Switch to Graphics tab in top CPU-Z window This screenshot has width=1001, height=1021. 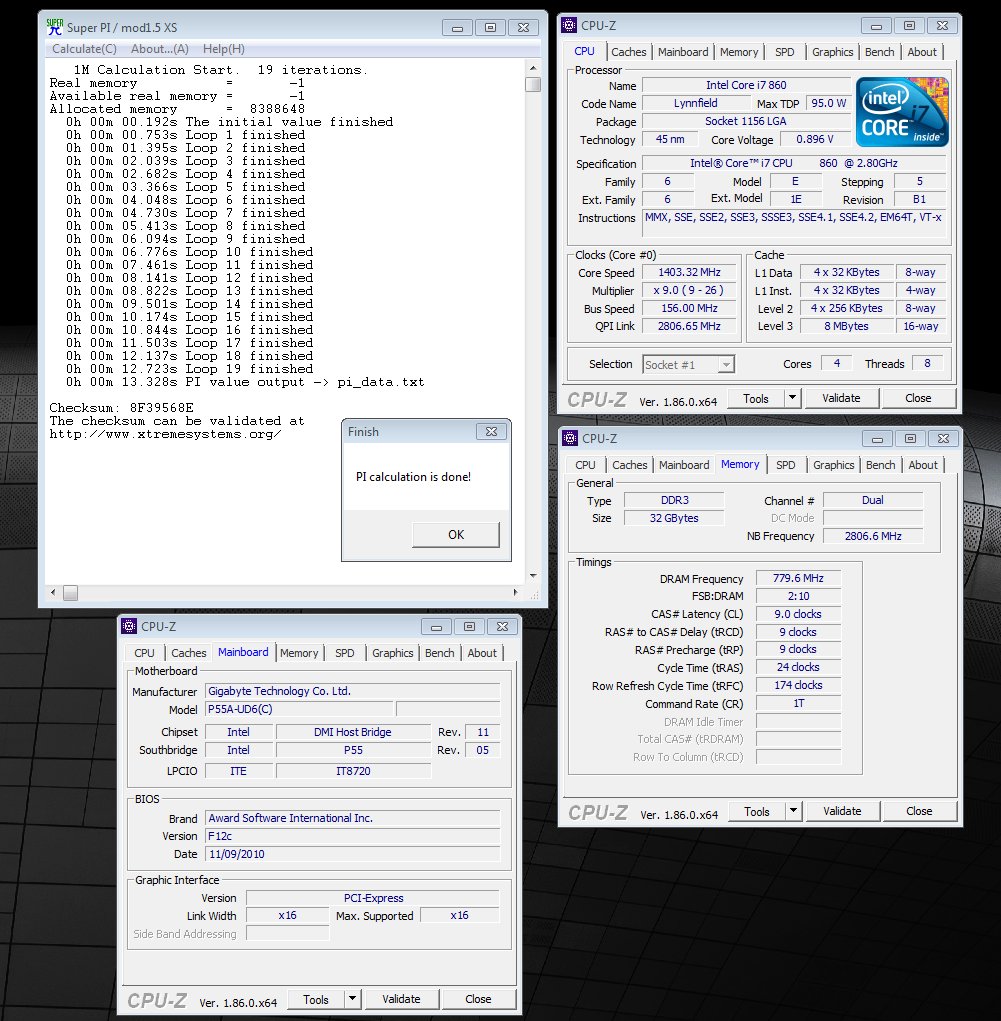832,52
